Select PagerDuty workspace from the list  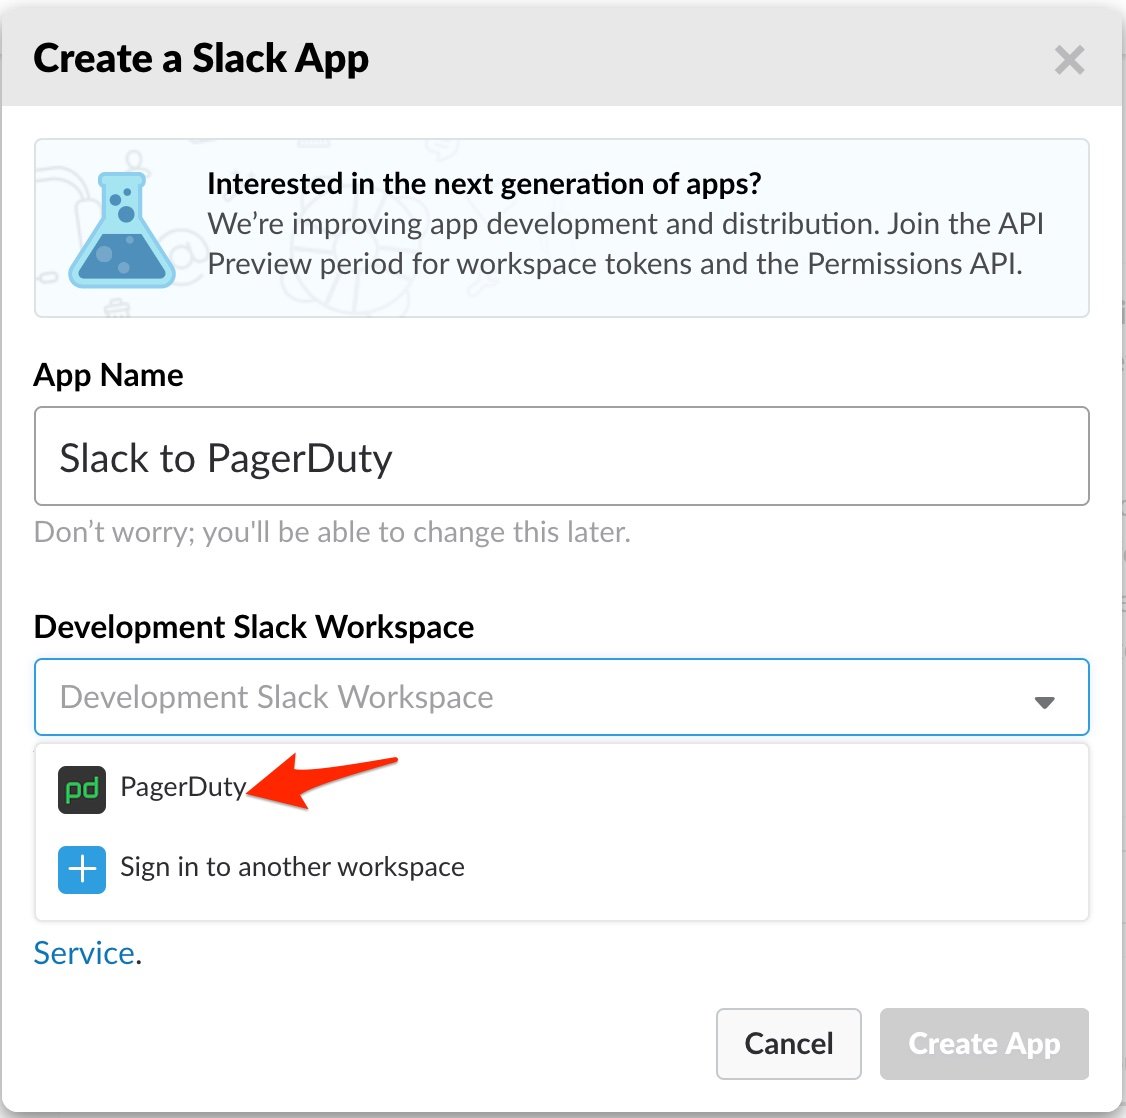[183, 788]
